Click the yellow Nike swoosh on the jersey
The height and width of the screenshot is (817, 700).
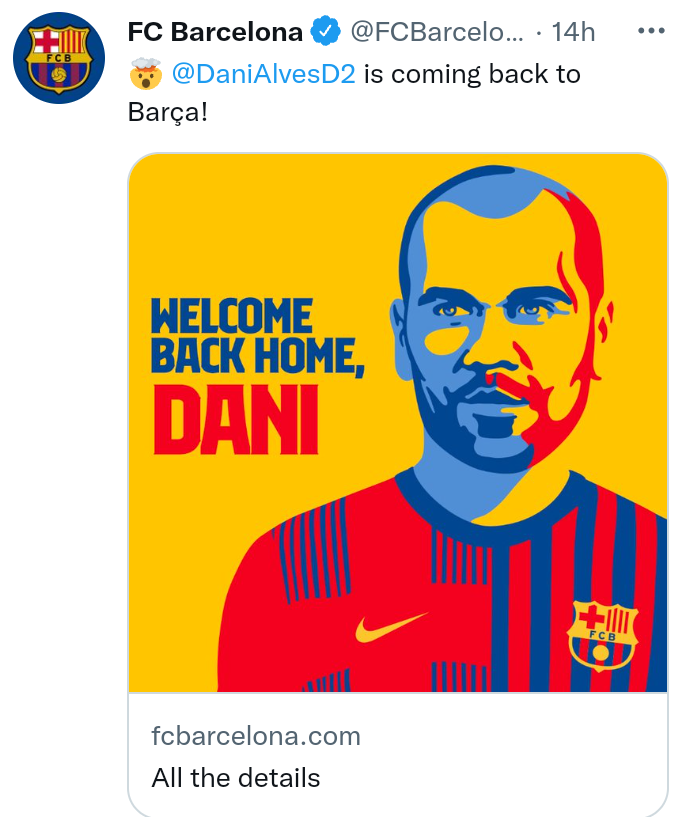391,627
